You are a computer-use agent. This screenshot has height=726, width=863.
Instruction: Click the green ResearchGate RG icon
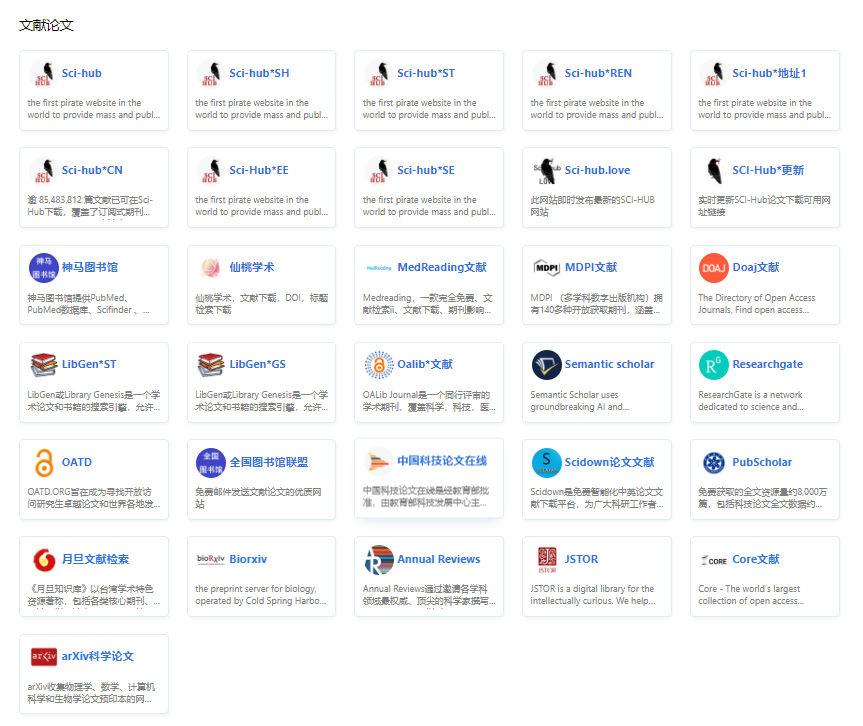714,365
